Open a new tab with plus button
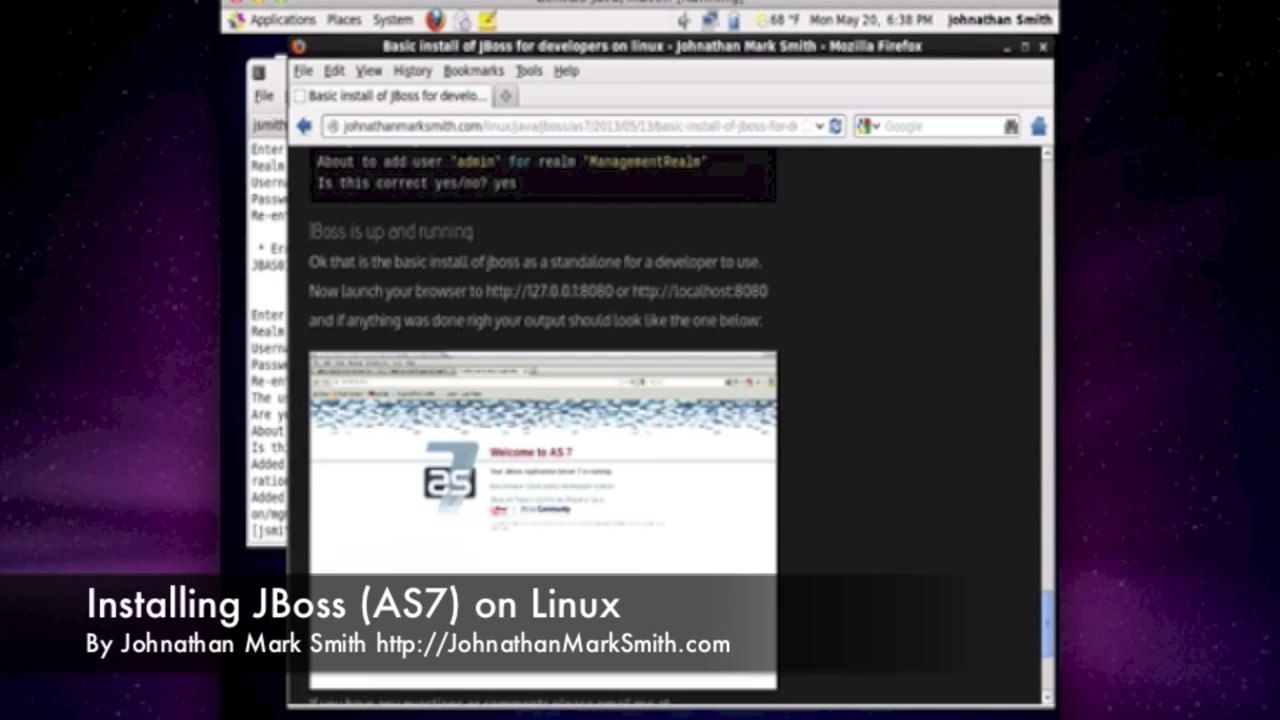The image size is (1280, 720). pyautogui.click(x=505, y=96)
